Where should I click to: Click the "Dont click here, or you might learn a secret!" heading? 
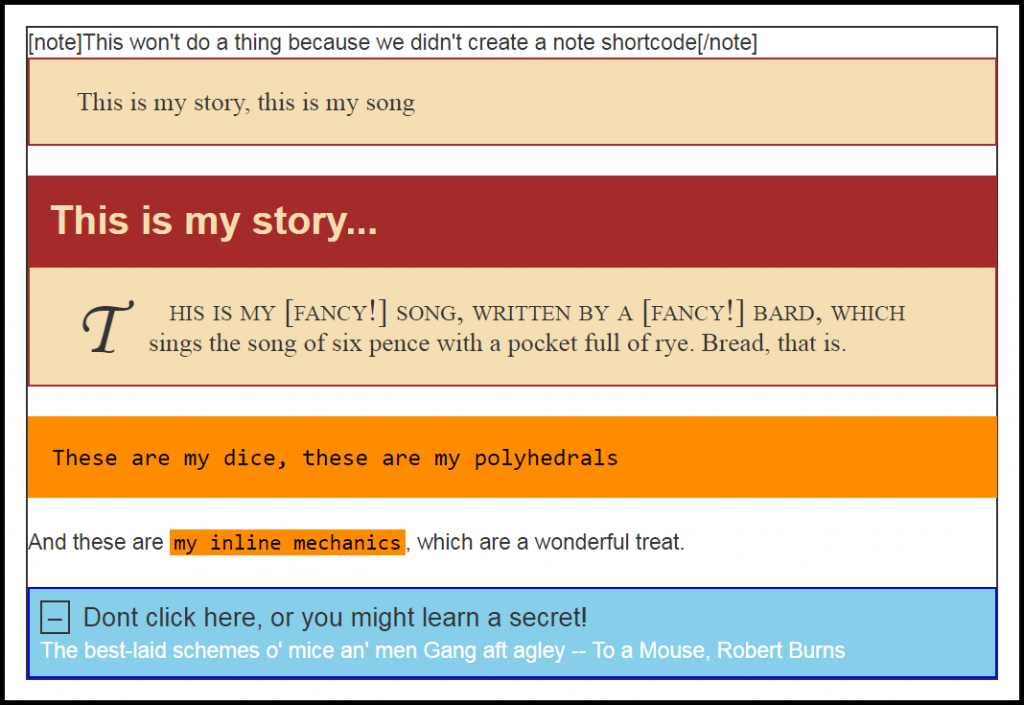click(x=335, y=617)
